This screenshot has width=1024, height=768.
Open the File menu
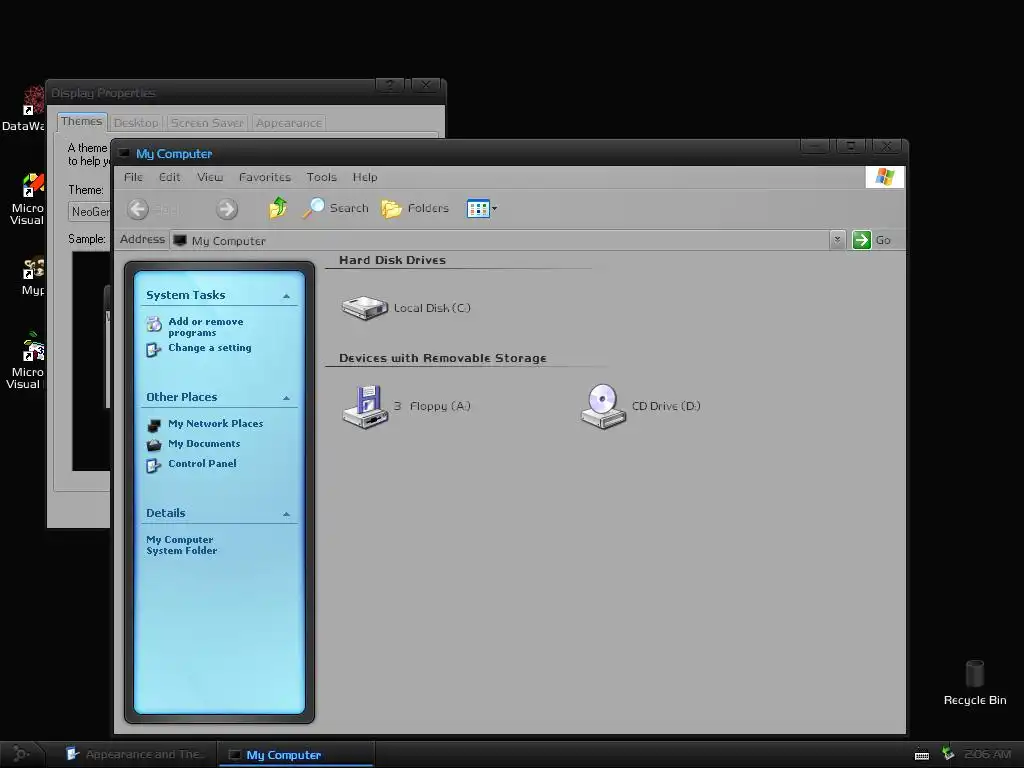pyautogui.click(x=133, y=177)
